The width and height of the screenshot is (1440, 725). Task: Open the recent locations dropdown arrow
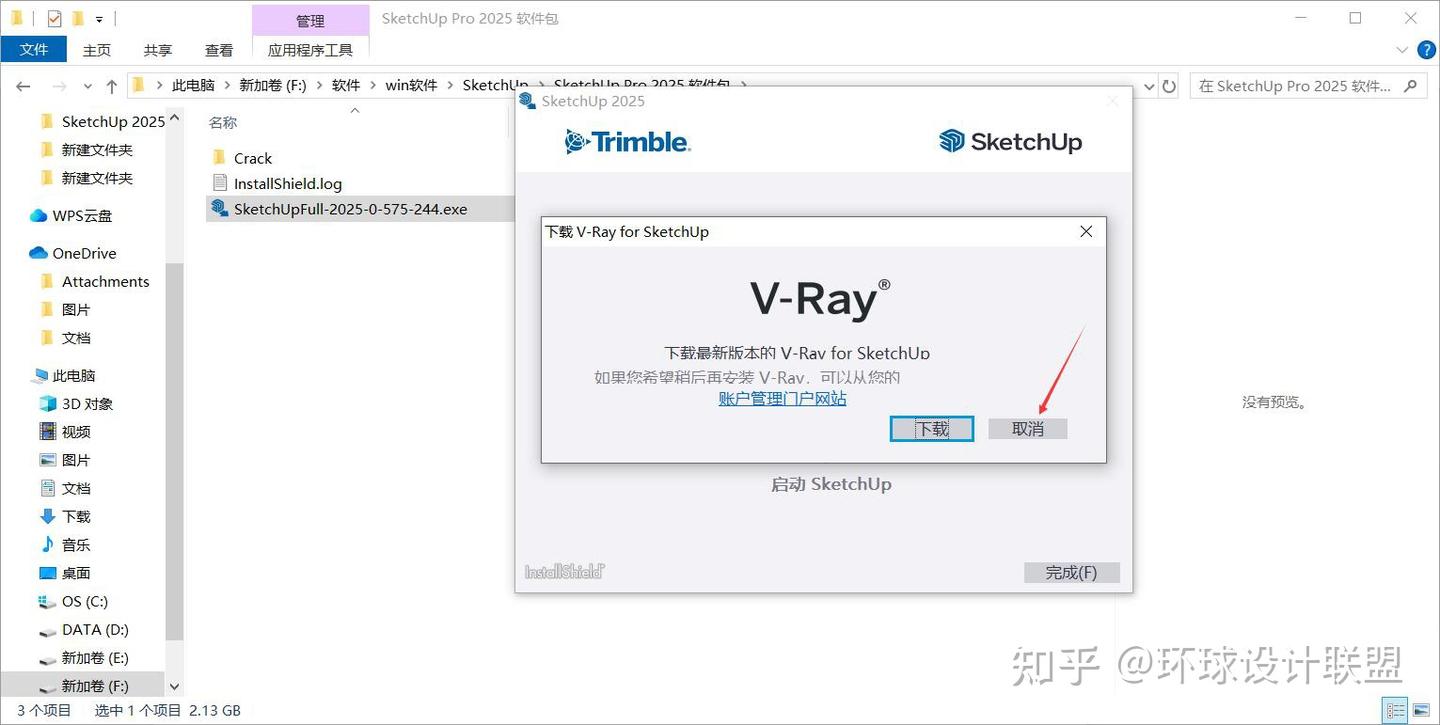tap(88, 87)
